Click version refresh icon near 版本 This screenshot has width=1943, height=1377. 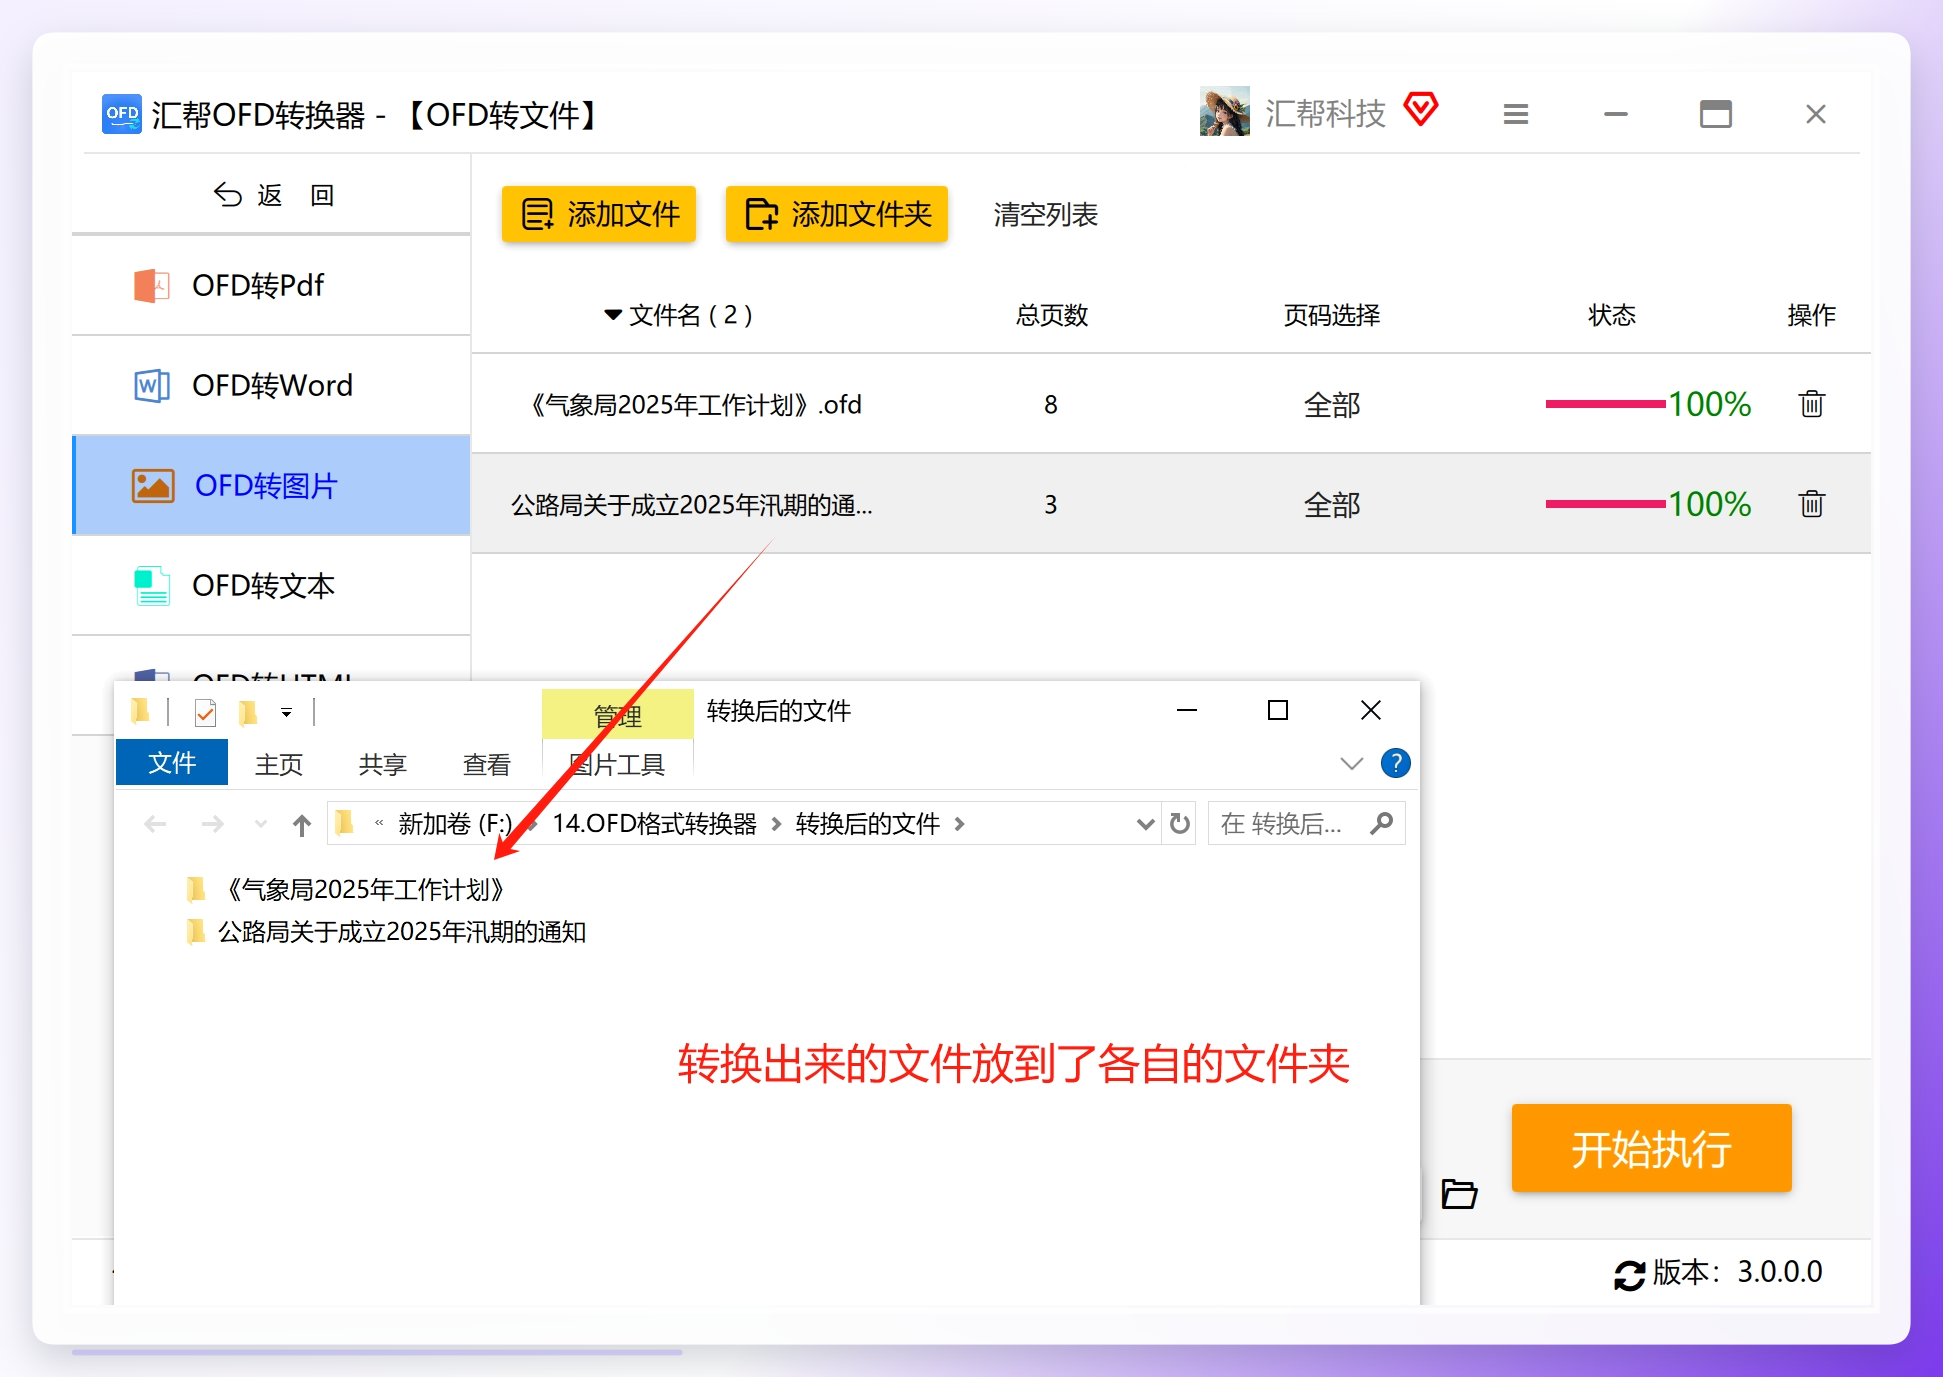coord(1630,1275)
